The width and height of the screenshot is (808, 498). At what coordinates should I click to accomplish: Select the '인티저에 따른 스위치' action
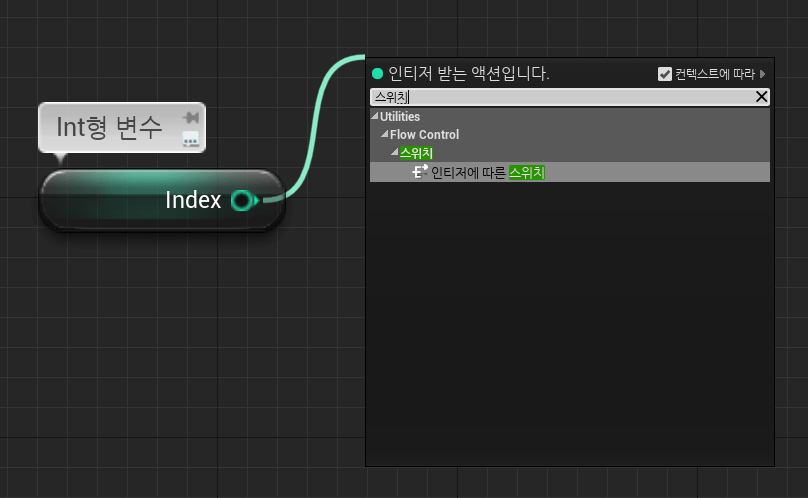pos(570,172)
